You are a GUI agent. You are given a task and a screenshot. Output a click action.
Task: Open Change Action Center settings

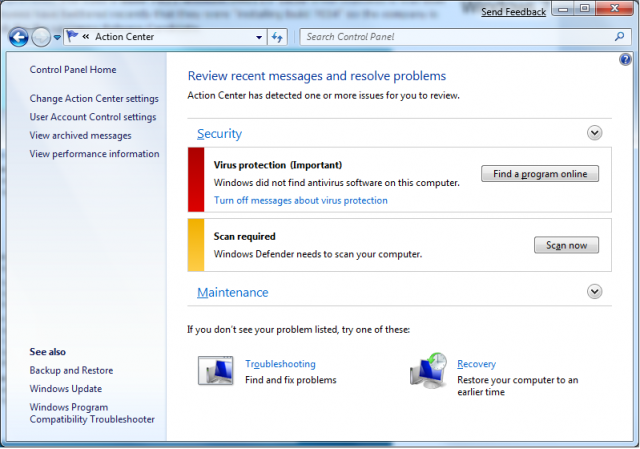pos(94,98)
